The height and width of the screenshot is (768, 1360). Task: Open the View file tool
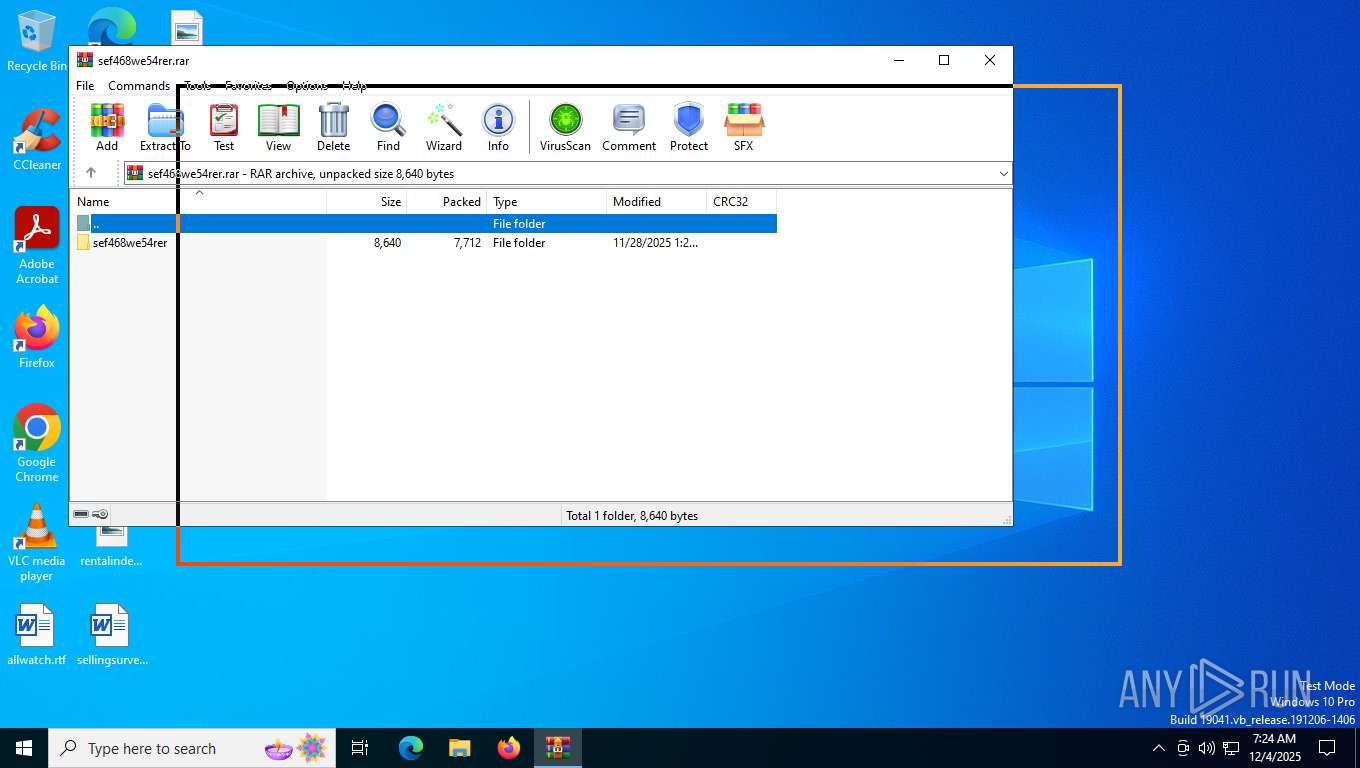click(278, 128)
